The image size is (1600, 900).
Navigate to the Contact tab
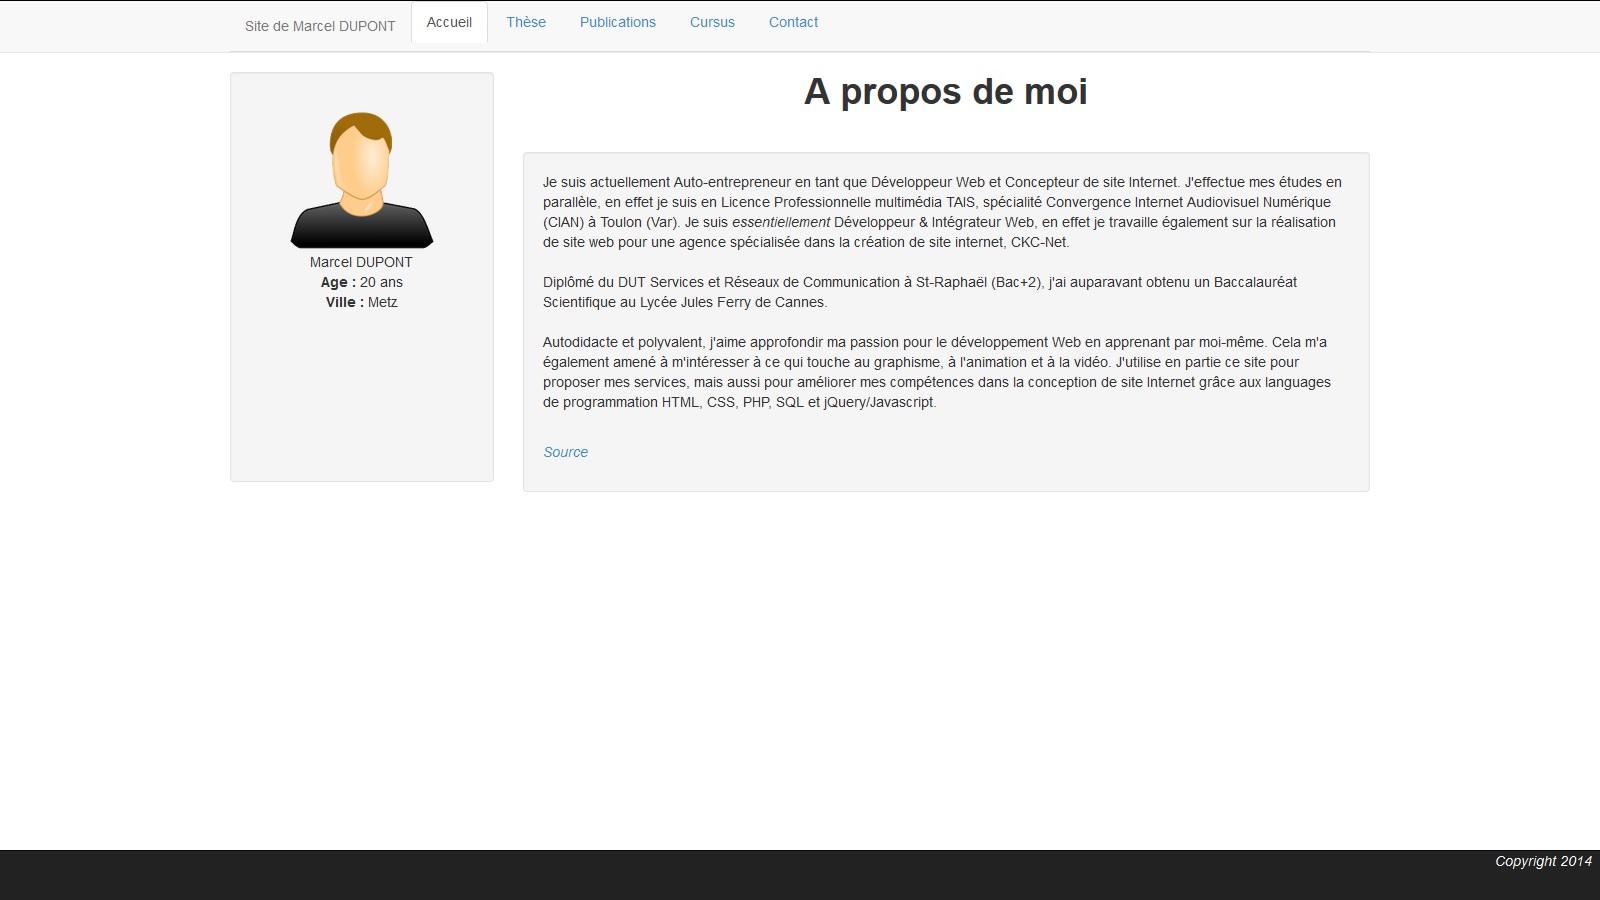click(793, 22)
